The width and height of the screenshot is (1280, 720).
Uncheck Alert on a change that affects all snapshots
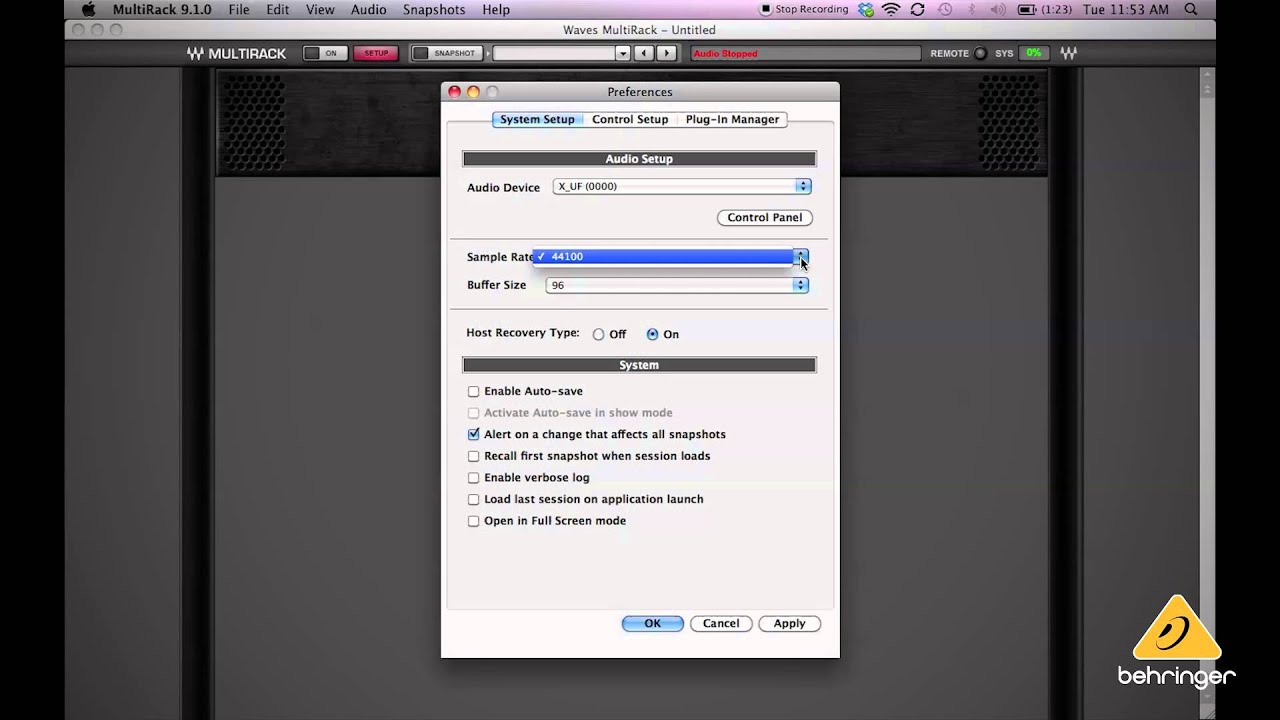(x=474, y=434)
